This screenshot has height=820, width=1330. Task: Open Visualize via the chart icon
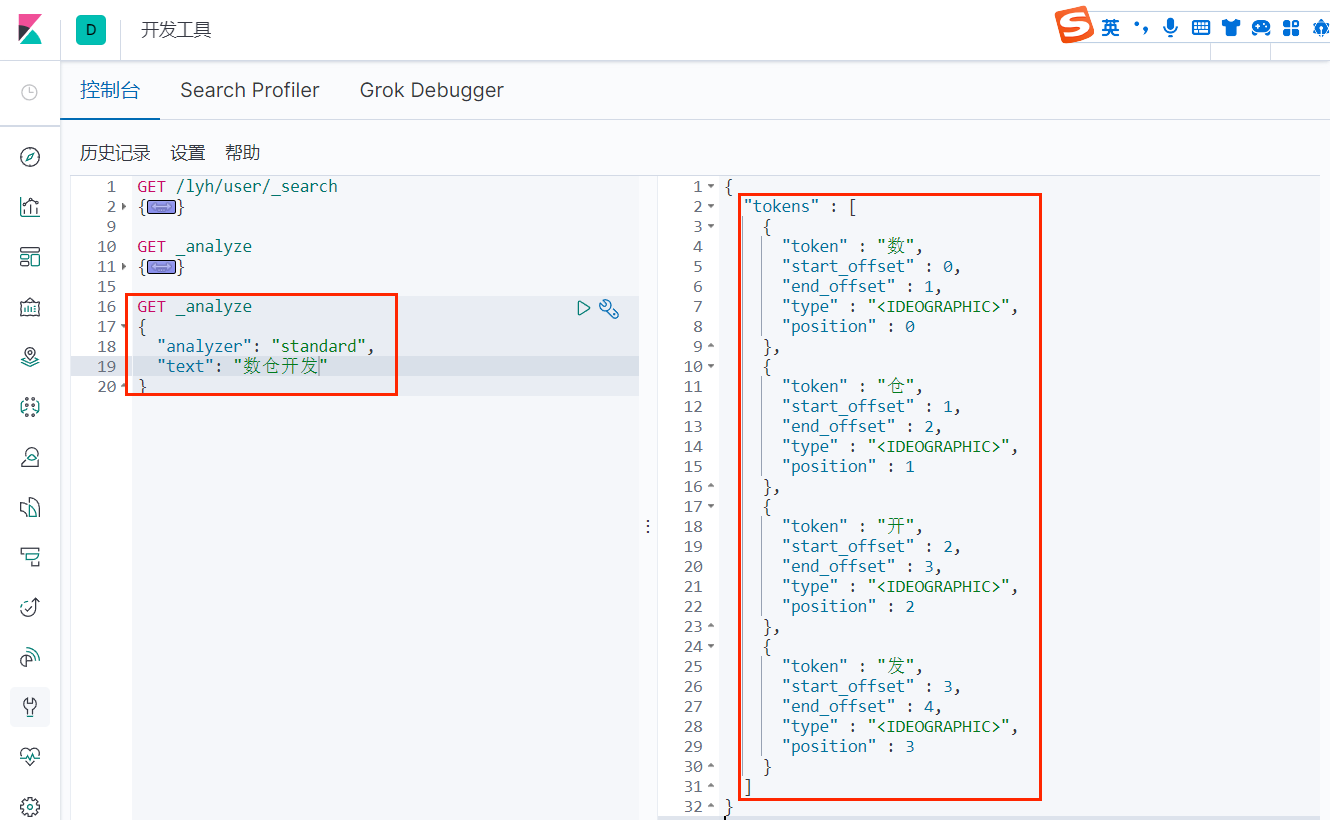tap(30, 207)
